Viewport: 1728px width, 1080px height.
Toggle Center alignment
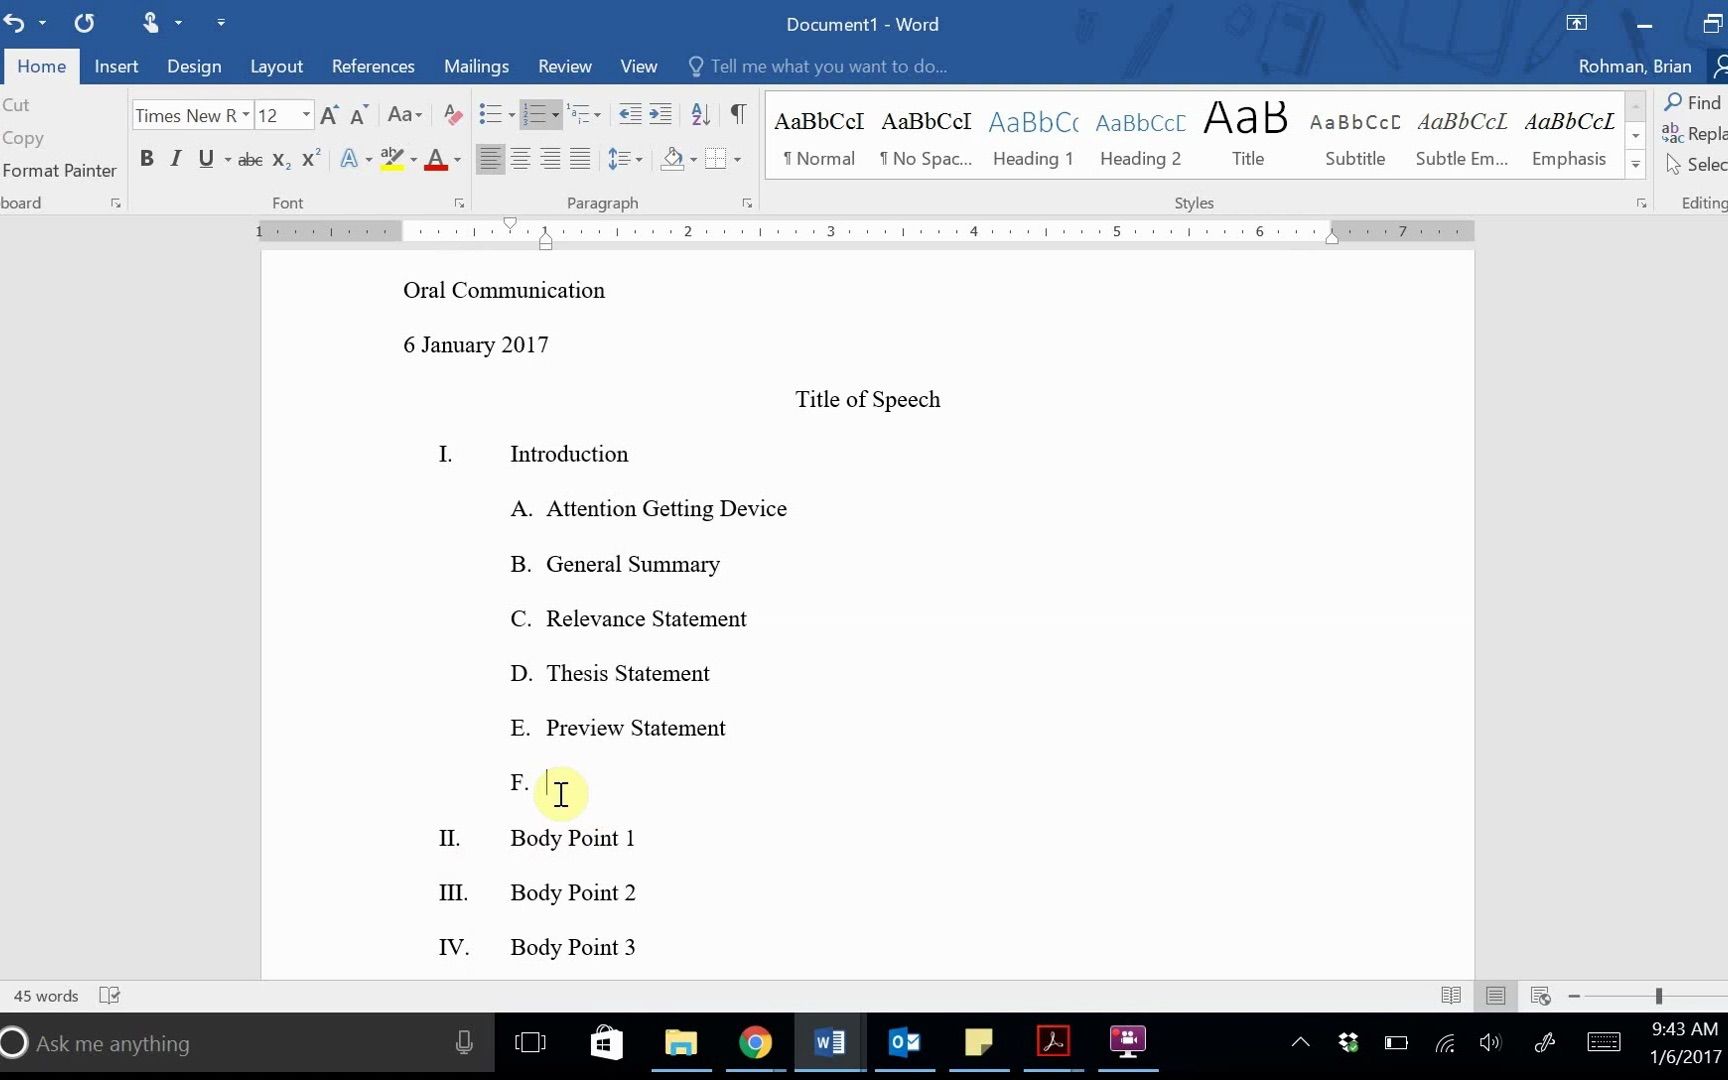520,159
